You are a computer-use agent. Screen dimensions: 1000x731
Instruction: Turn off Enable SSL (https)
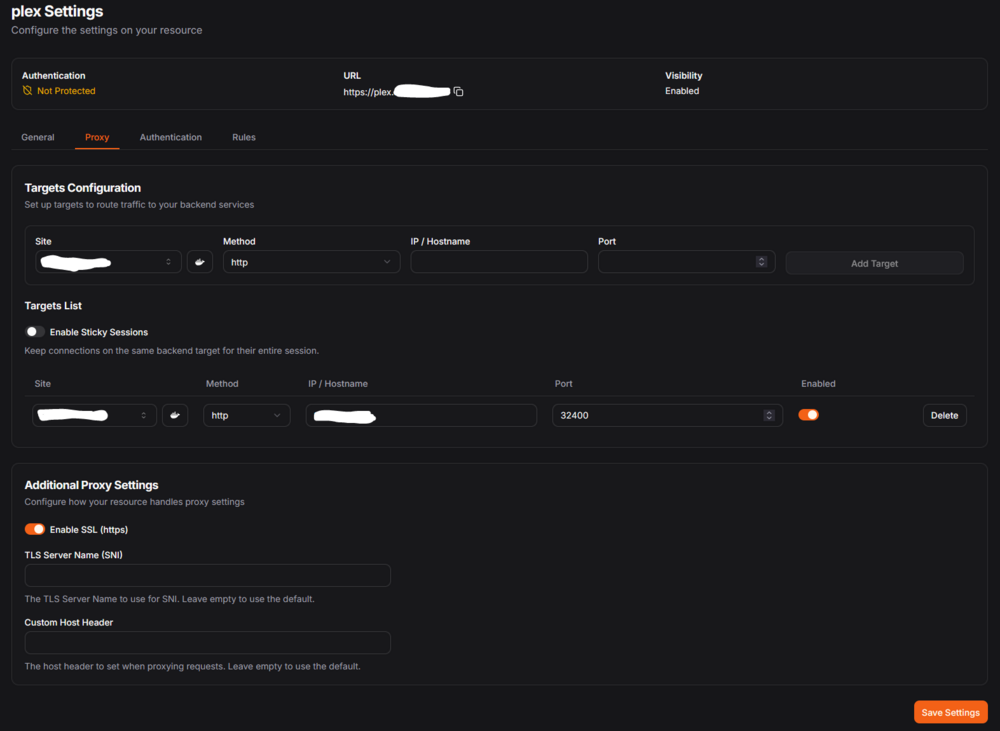[x=34, y=529]
